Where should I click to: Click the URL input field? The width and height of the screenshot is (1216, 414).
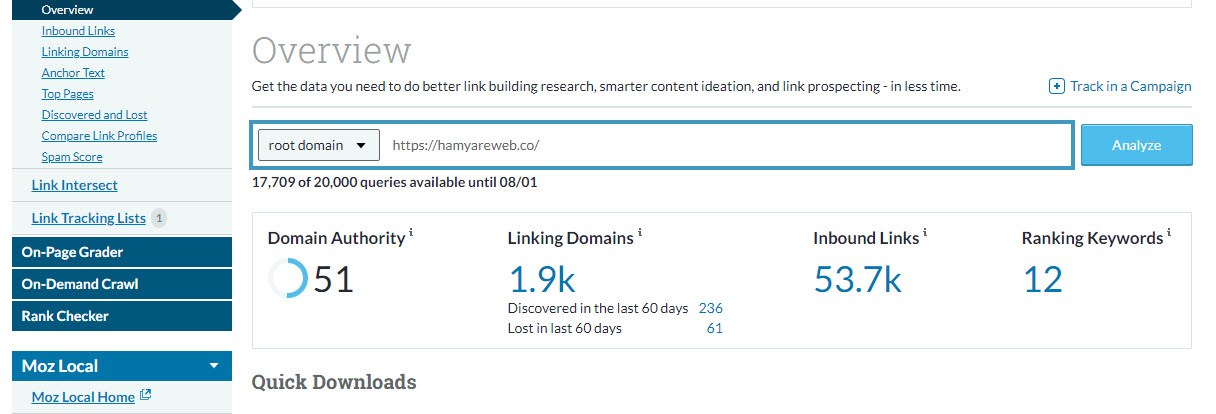[x=725, y=145]
